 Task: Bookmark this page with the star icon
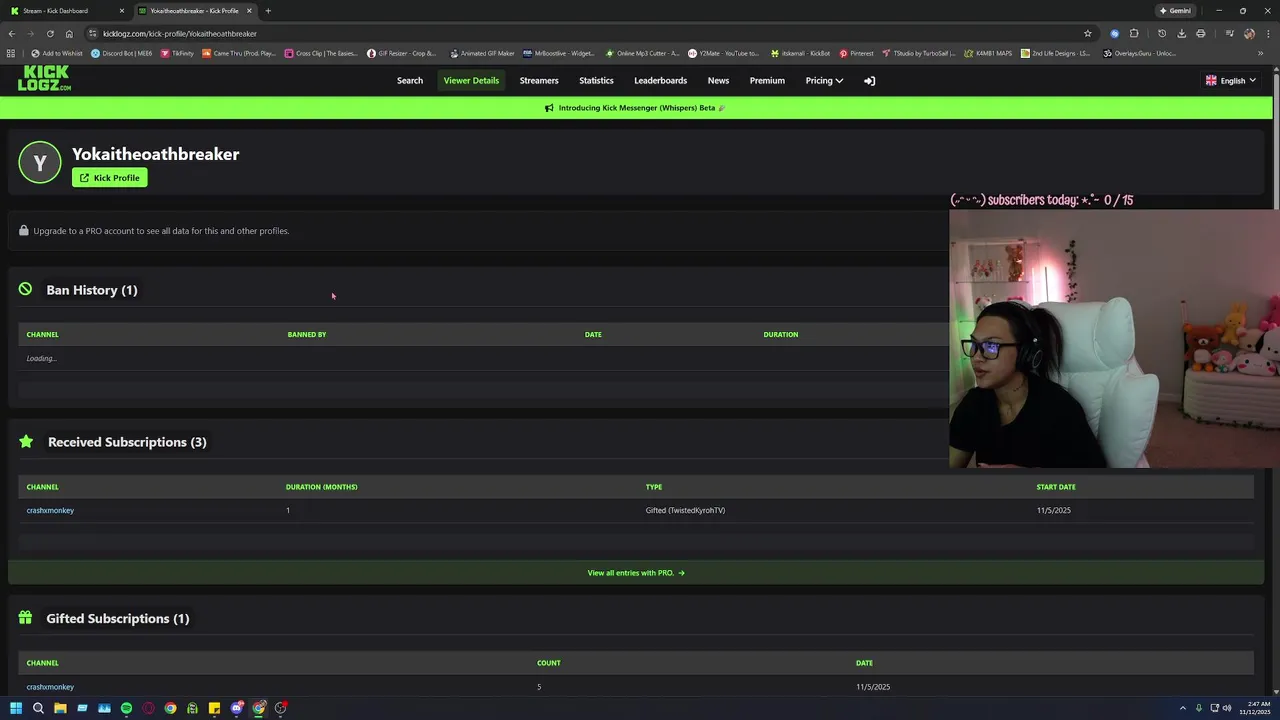pyautogui.click(x=1088, y=33)
